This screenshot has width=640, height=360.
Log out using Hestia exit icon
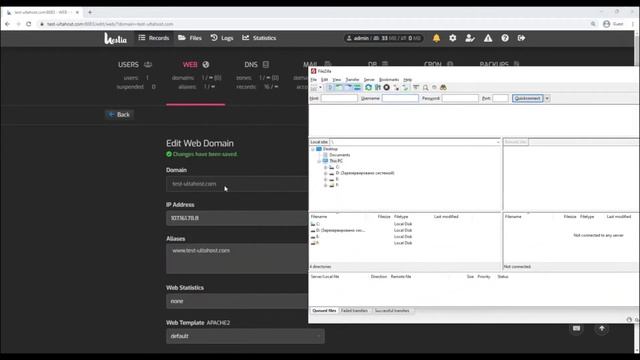(x=521, y=38)
